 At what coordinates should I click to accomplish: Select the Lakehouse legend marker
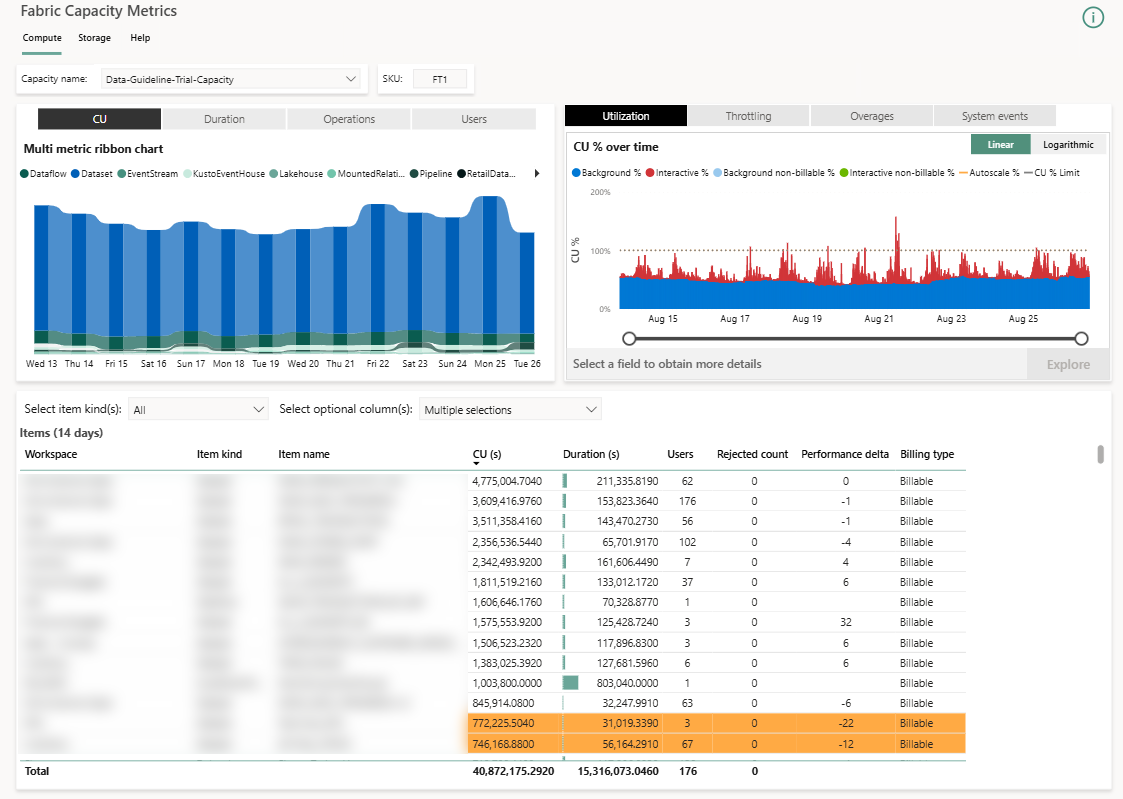pos(274,174)
